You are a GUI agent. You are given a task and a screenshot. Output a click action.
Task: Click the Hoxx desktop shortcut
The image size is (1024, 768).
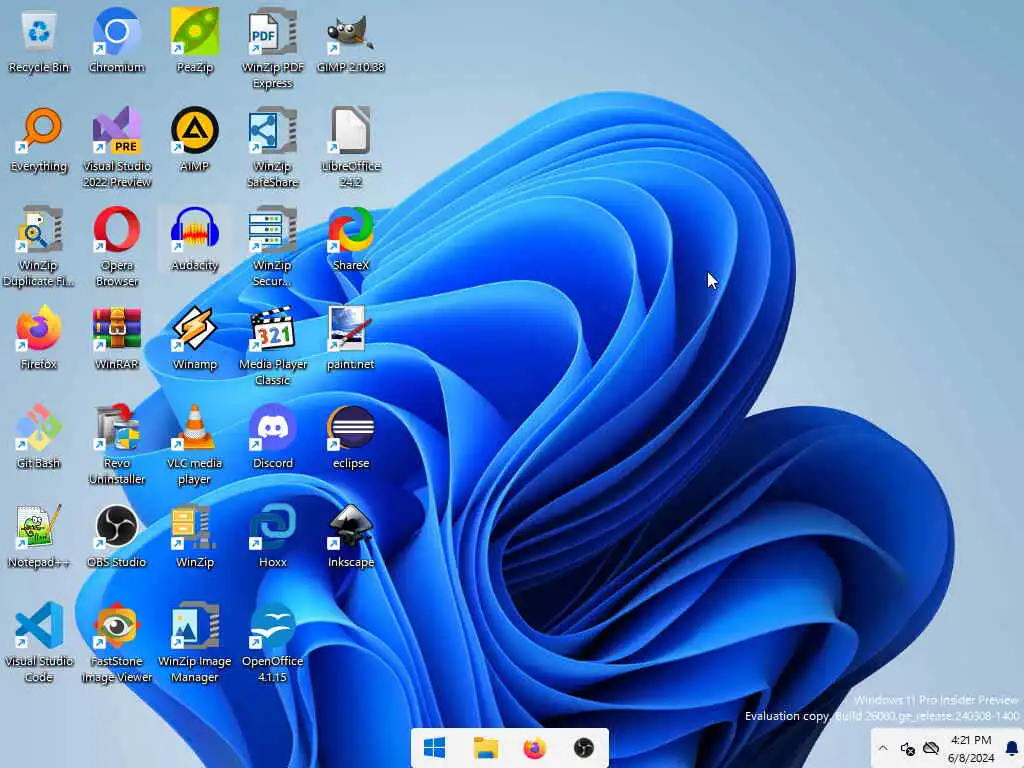[x=272, y=536]
